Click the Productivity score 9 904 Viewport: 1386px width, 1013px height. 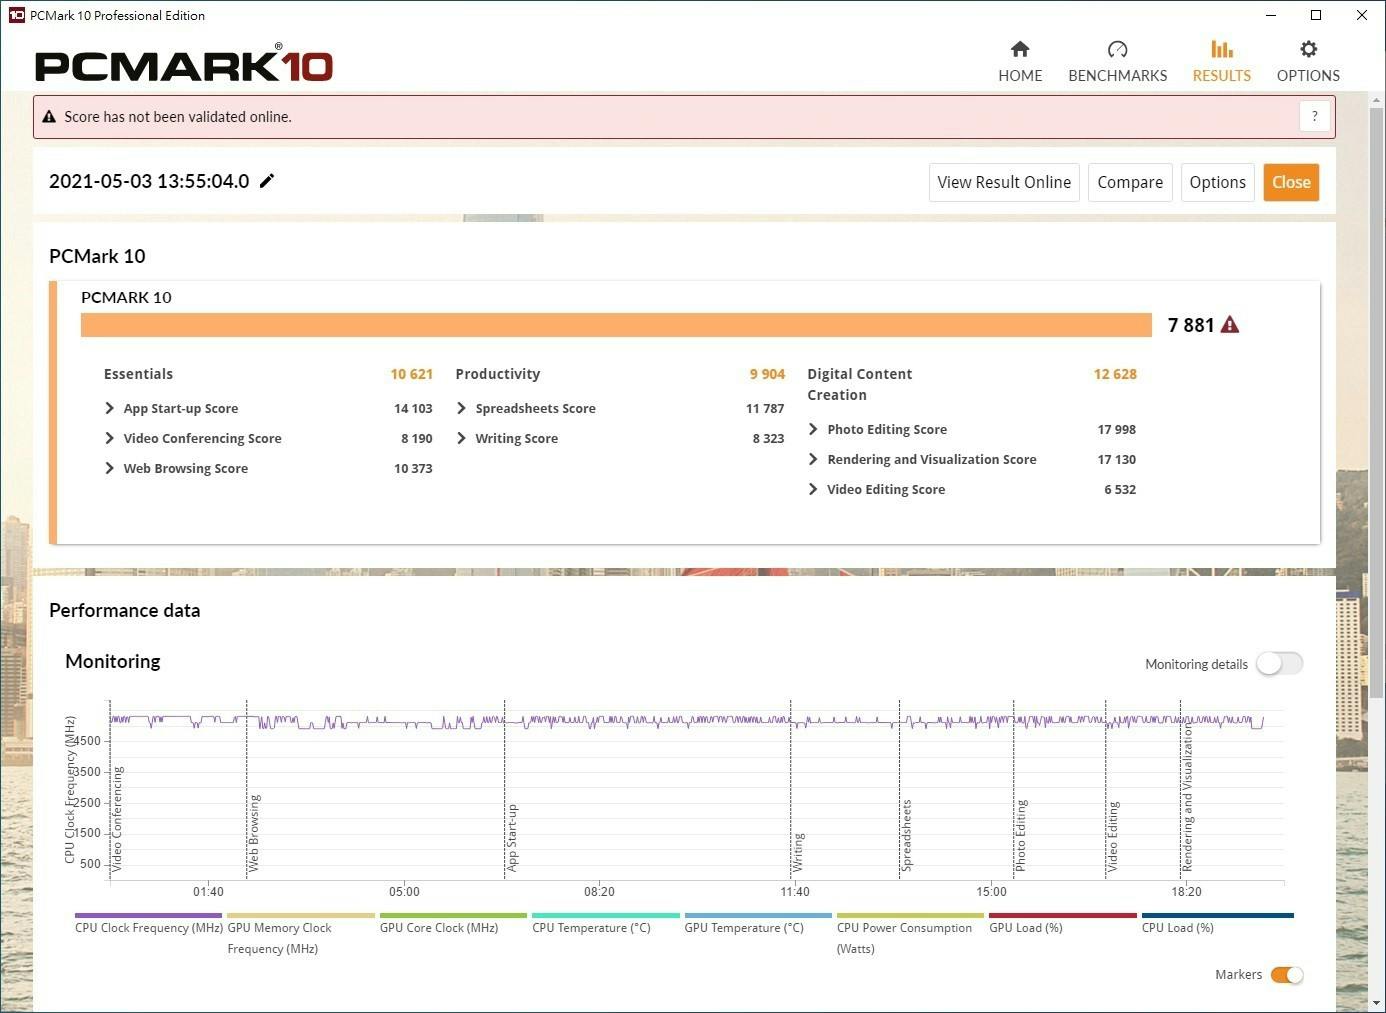pyautogui.click(x=767, y=374)
